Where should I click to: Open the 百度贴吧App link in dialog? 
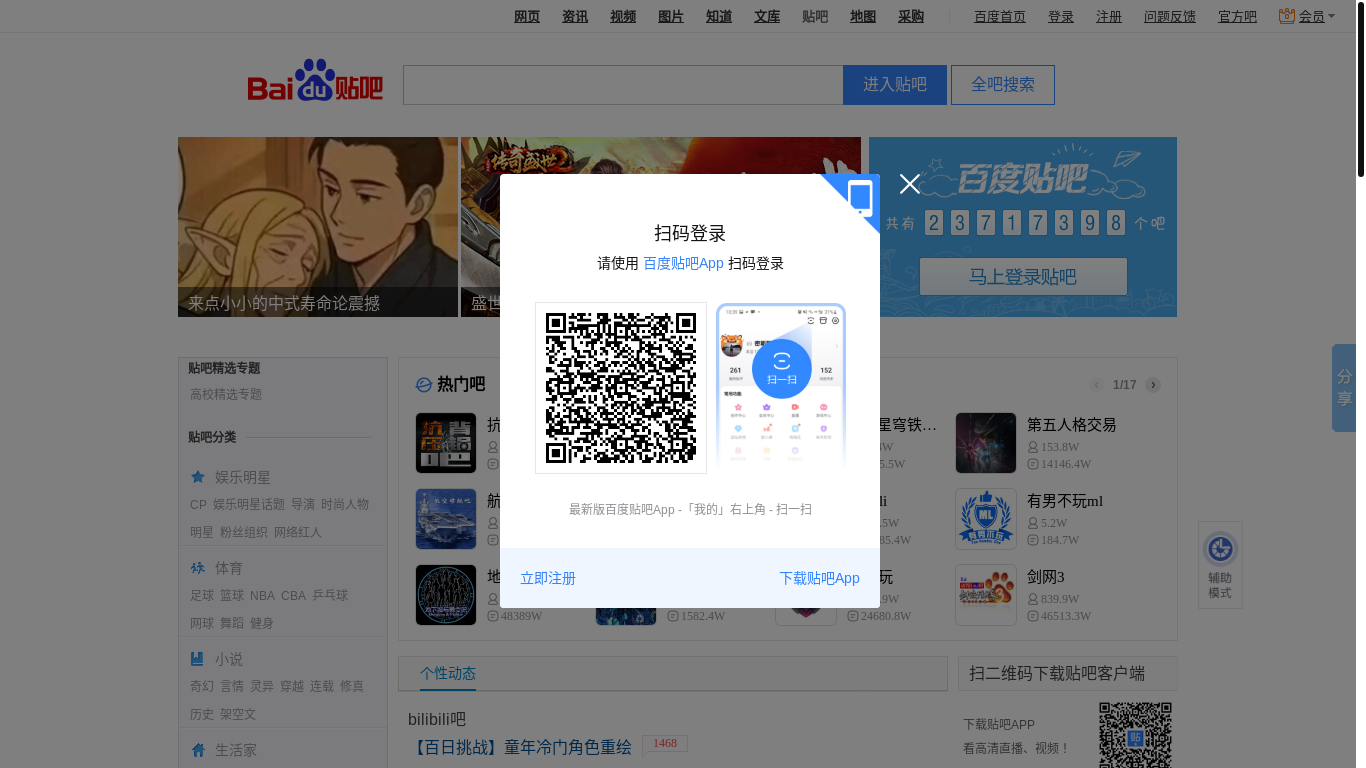tap(683, 263)
